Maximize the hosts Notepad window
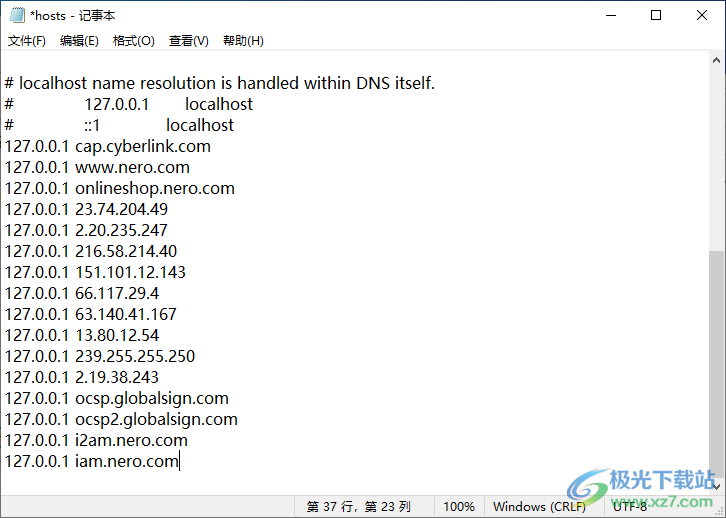Image resolution: width=726 pixels, height=518 pixels. pyautogui.click(x=656, y=15)
